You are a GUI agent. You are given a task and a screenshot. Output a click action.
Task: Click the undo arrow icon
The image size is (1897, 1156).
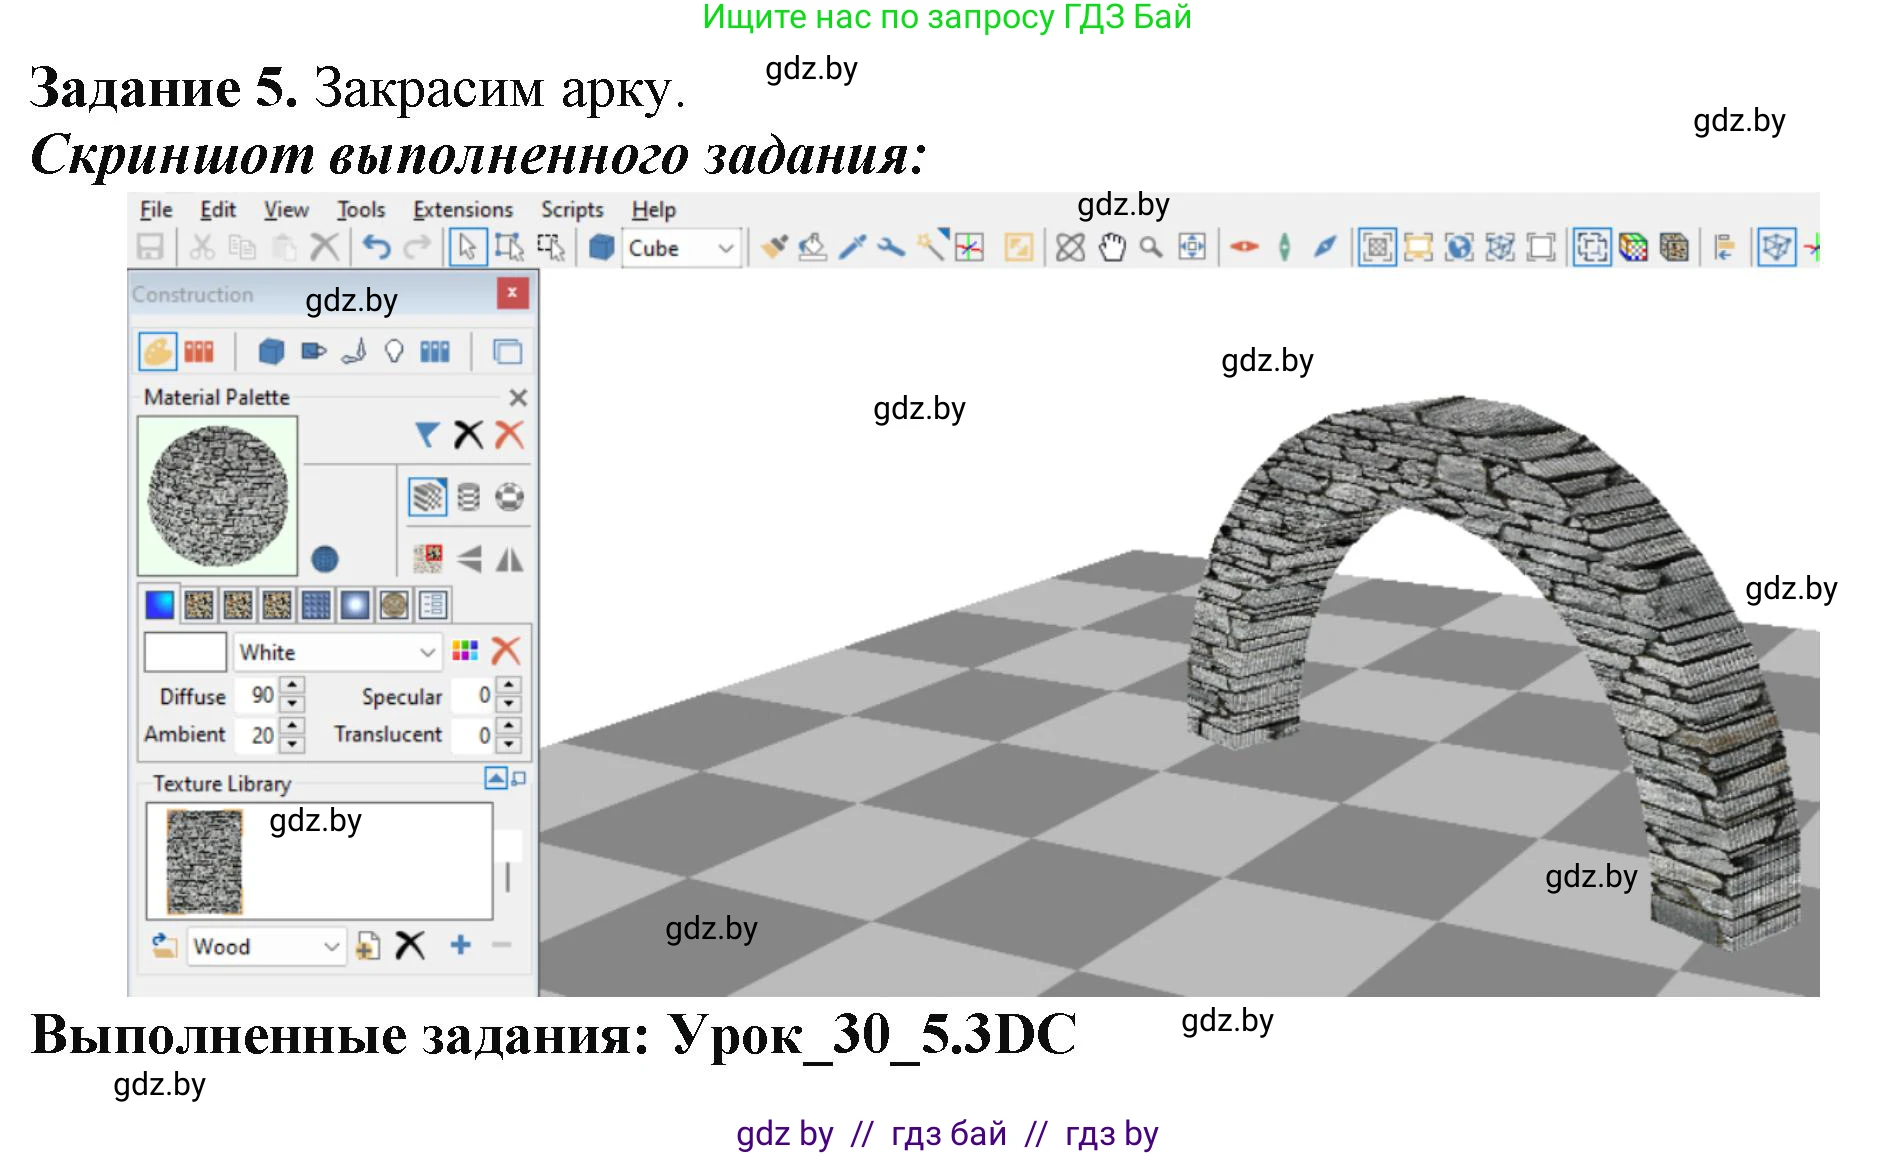pos(376,247)
